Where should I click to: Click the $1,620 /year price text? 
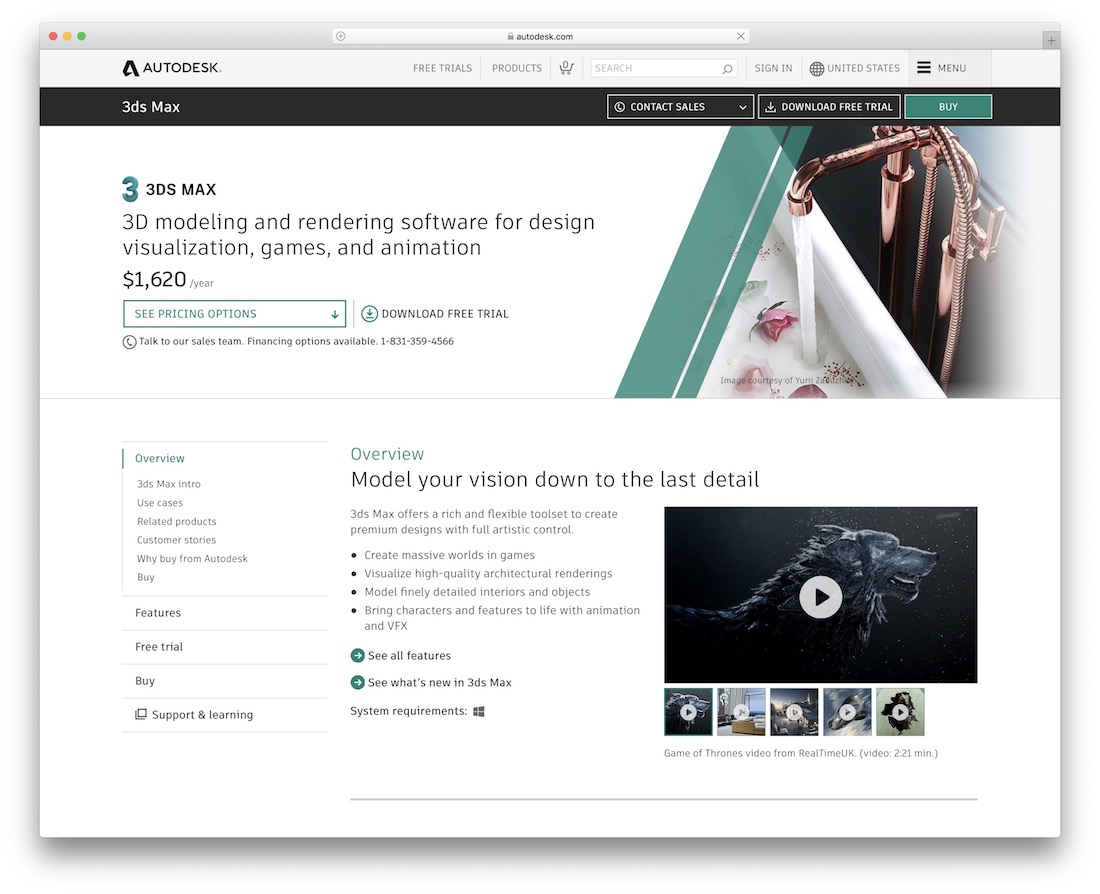pyautogui.click(x=168, y=280)
